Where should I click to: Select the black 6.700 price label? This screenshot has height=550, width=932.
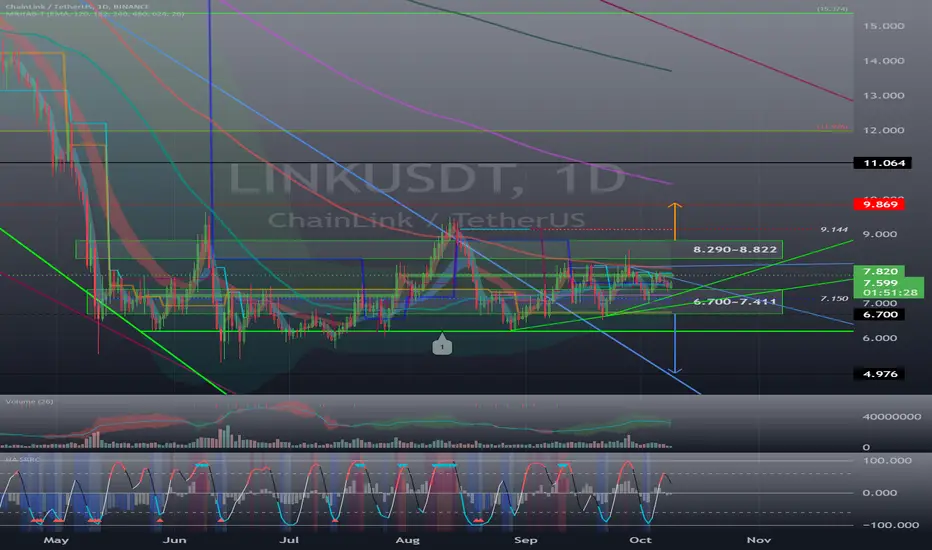880,315
